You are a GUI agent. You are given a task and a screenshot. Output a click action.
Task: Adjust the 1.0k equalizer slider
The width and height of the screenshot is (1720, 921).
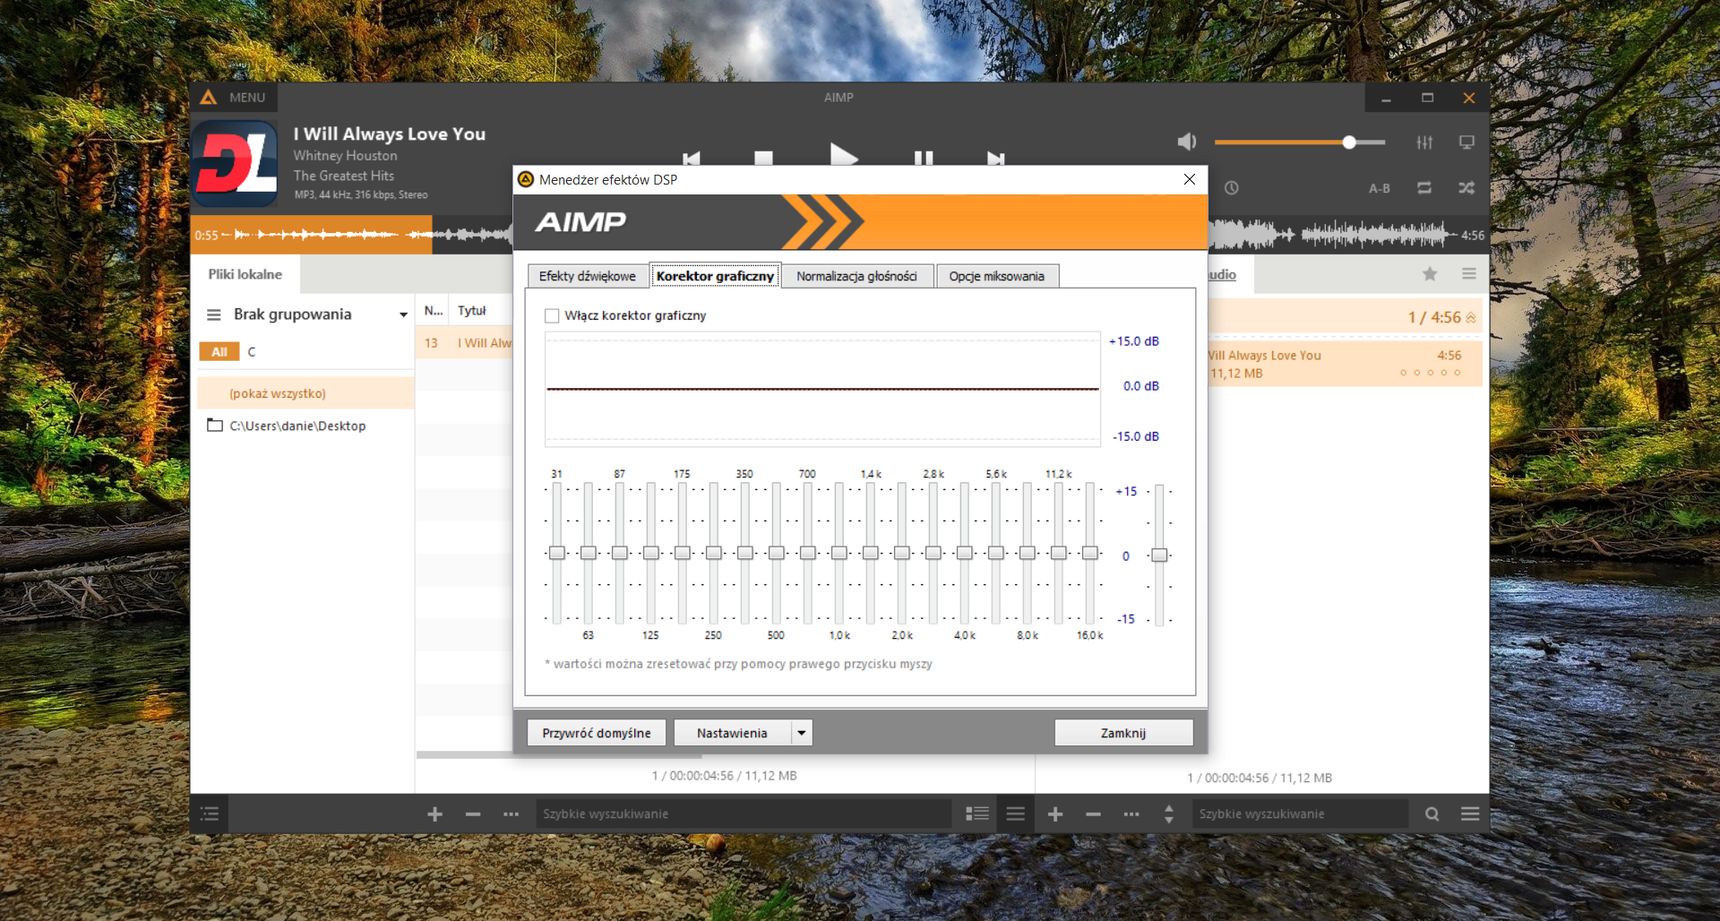click(839, 553)
